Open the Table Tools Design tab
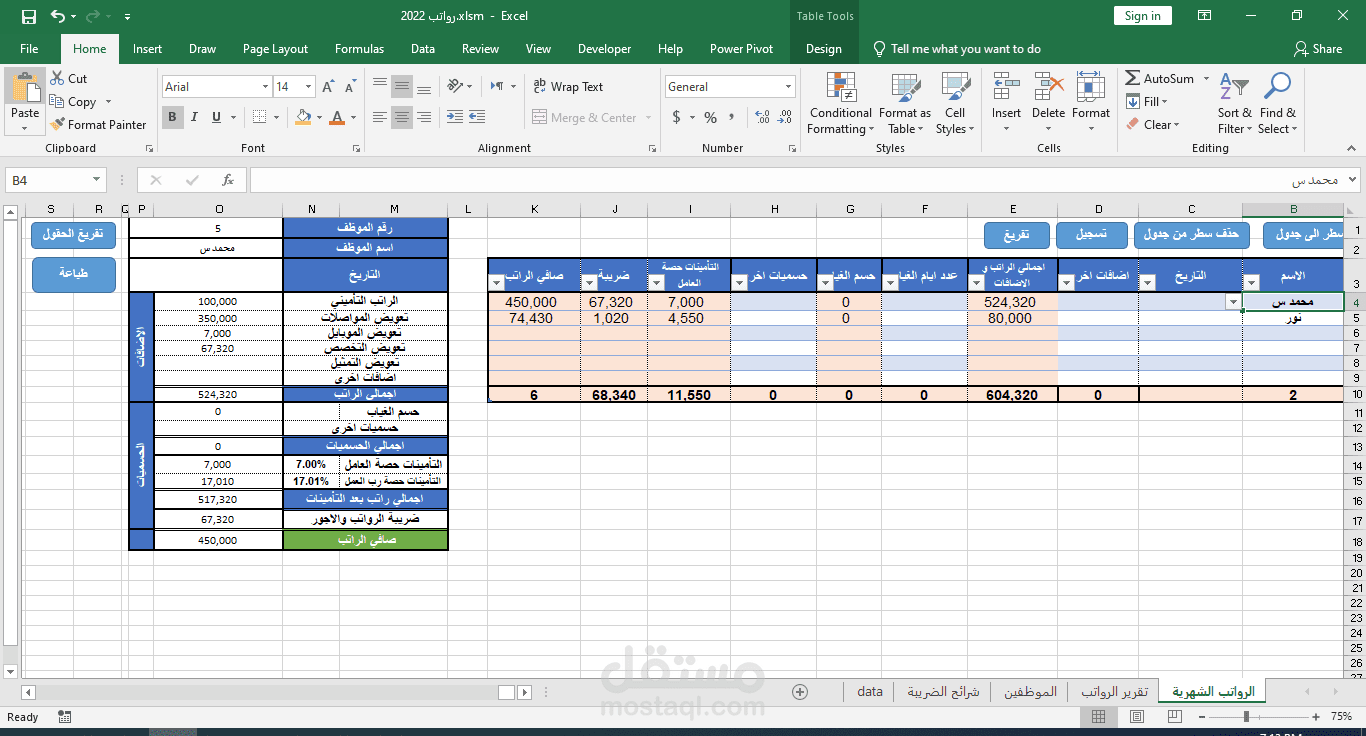This screenshot has width=1366, height=736. (x=823, y=49)
